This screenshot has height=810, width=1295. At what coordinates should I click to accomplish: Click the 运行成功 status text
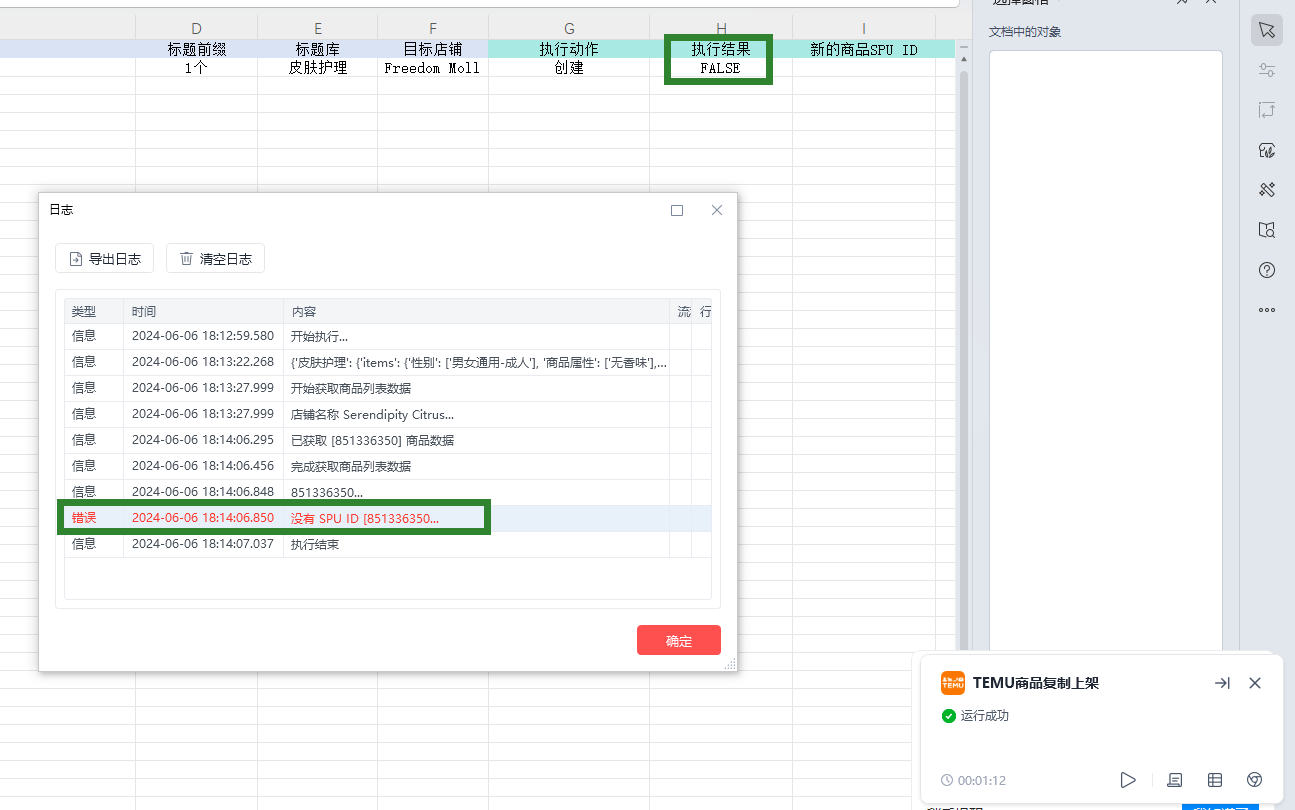(x=985, y=716)
